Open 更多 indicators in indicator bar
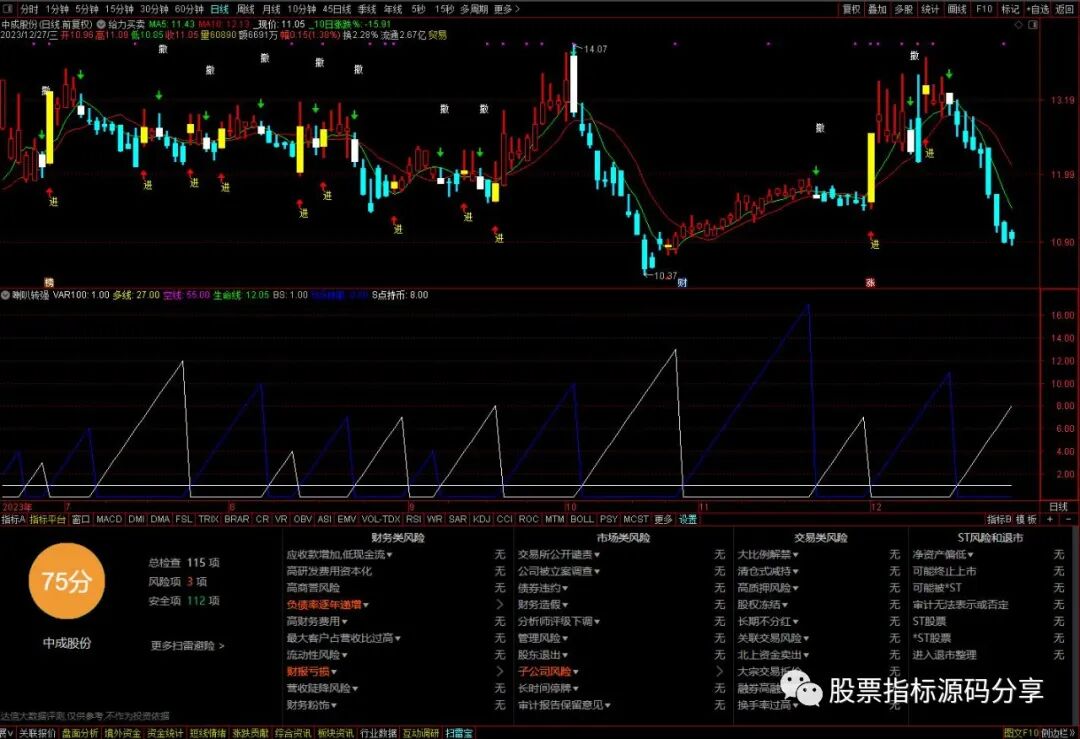 663,519
